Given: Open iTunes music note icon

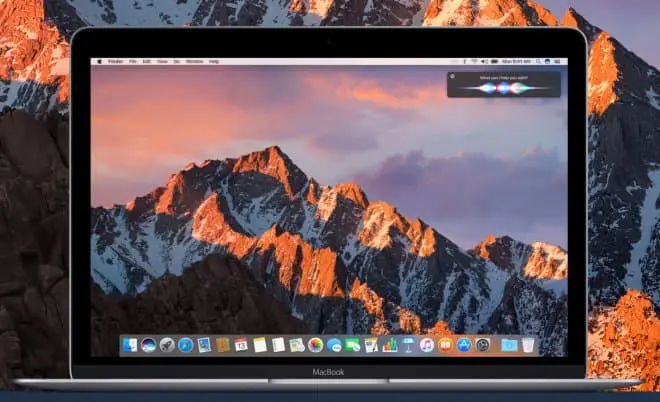Looking at the screenshot, I should click(427, 345).
